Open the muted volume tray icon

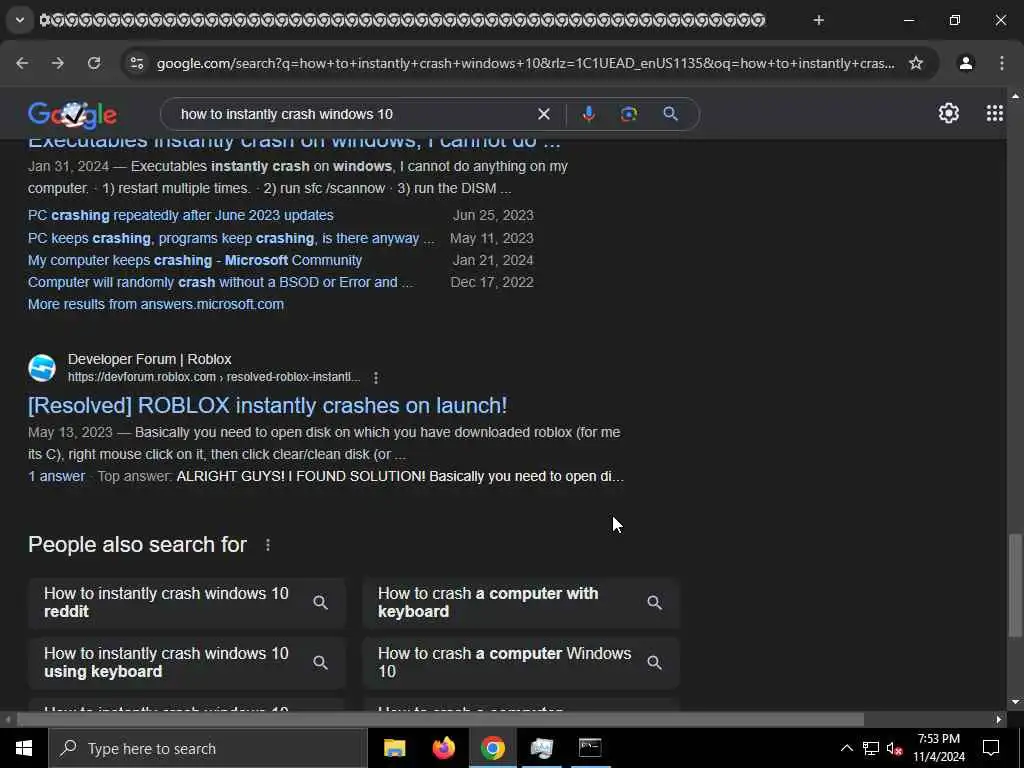894,748
